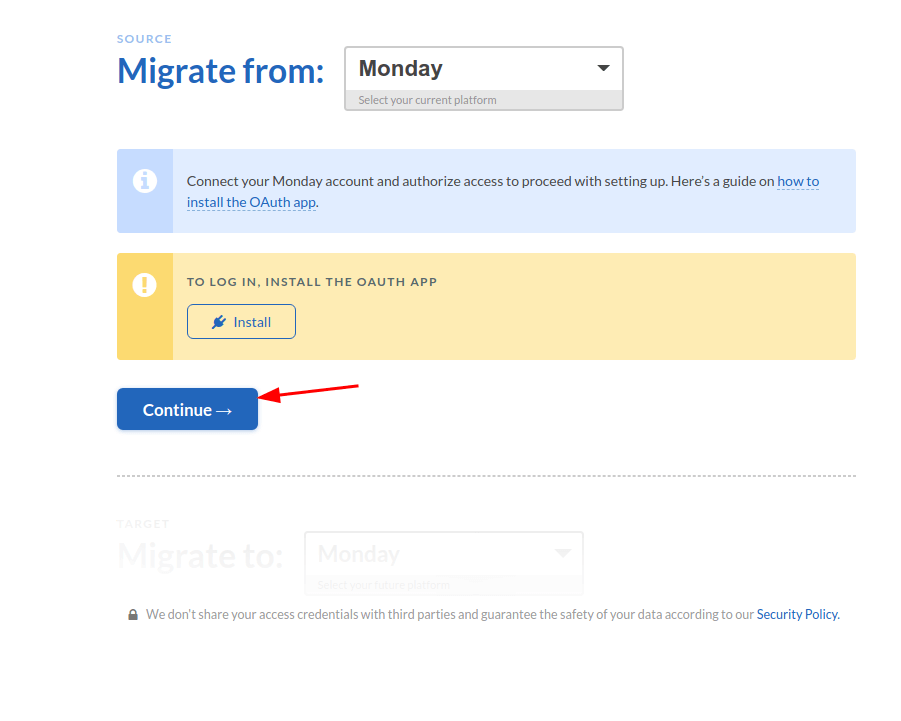Click the 'Select your current platform' hint text
Image resolution: width=901 pixels, height=721 pixels.
427,100
